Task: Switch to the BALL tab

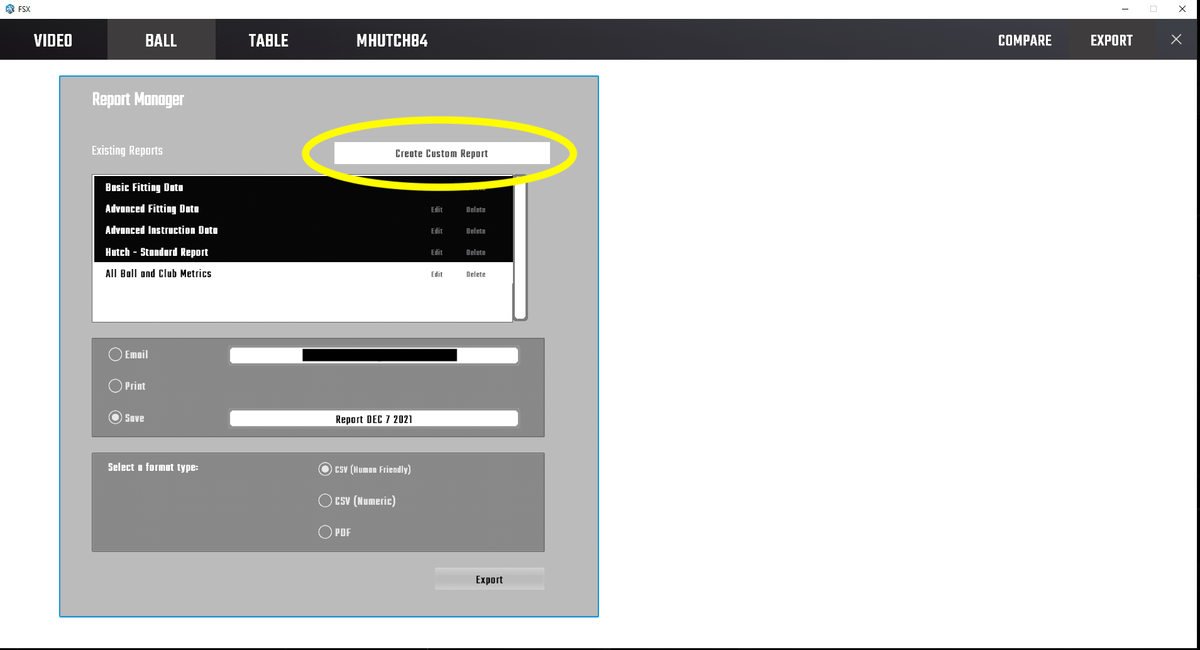Action: click(x=160, y=40)
